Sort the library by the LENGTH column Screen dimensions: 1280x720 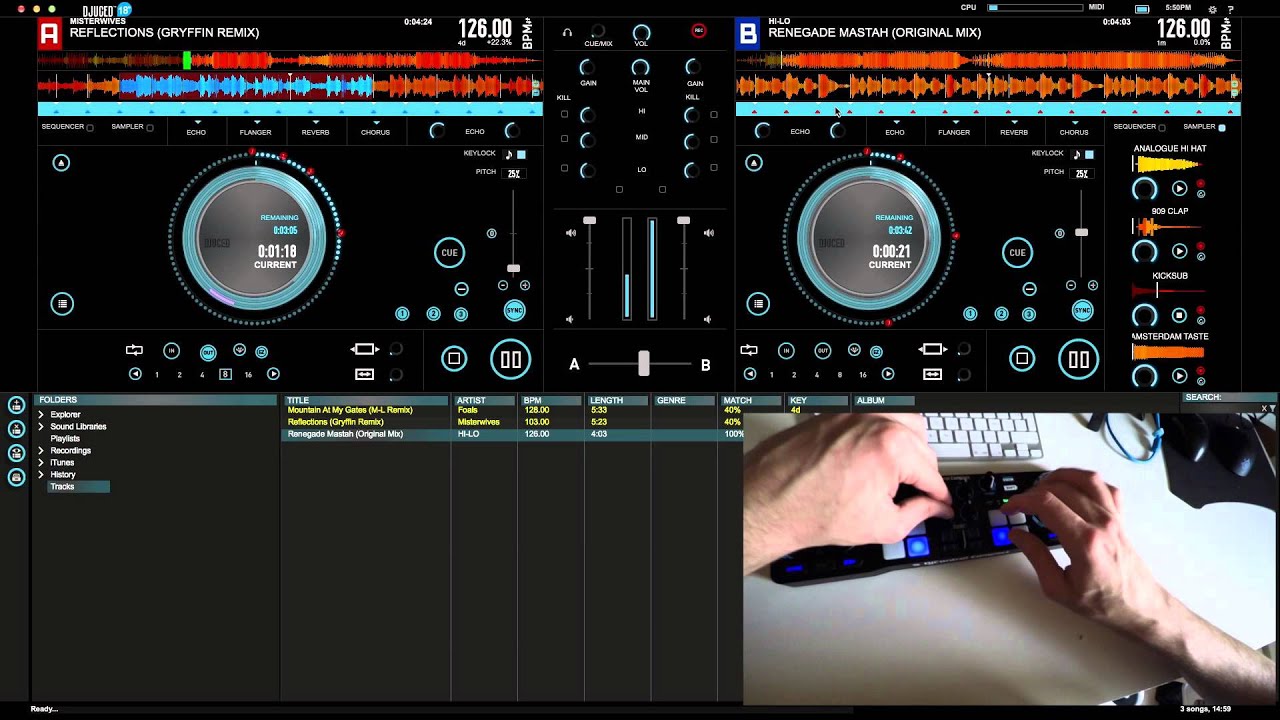pyautogui.click(x=618, y=400)
